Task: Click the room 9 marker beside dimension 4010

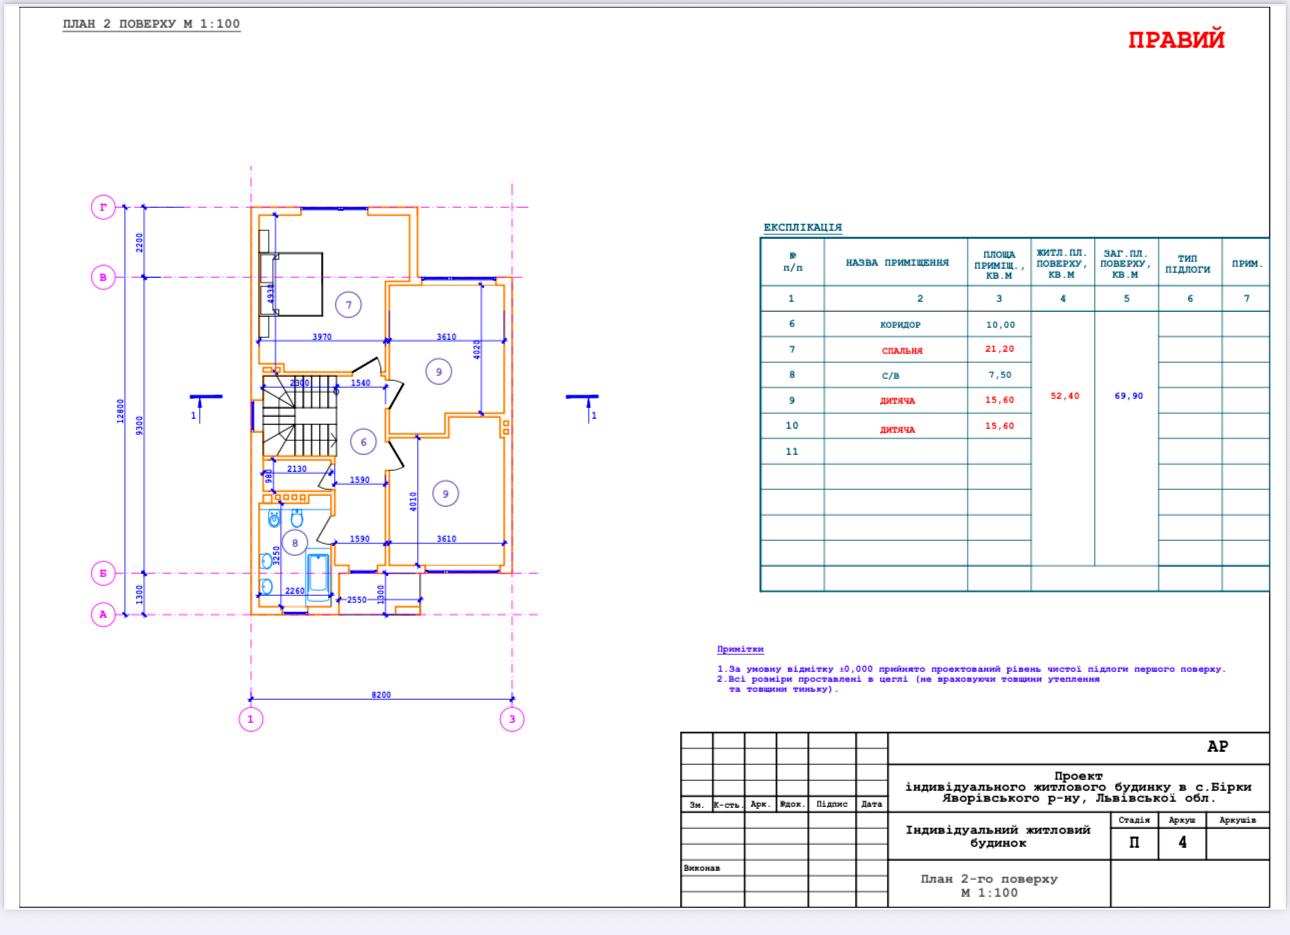Action: coord(445,493)
